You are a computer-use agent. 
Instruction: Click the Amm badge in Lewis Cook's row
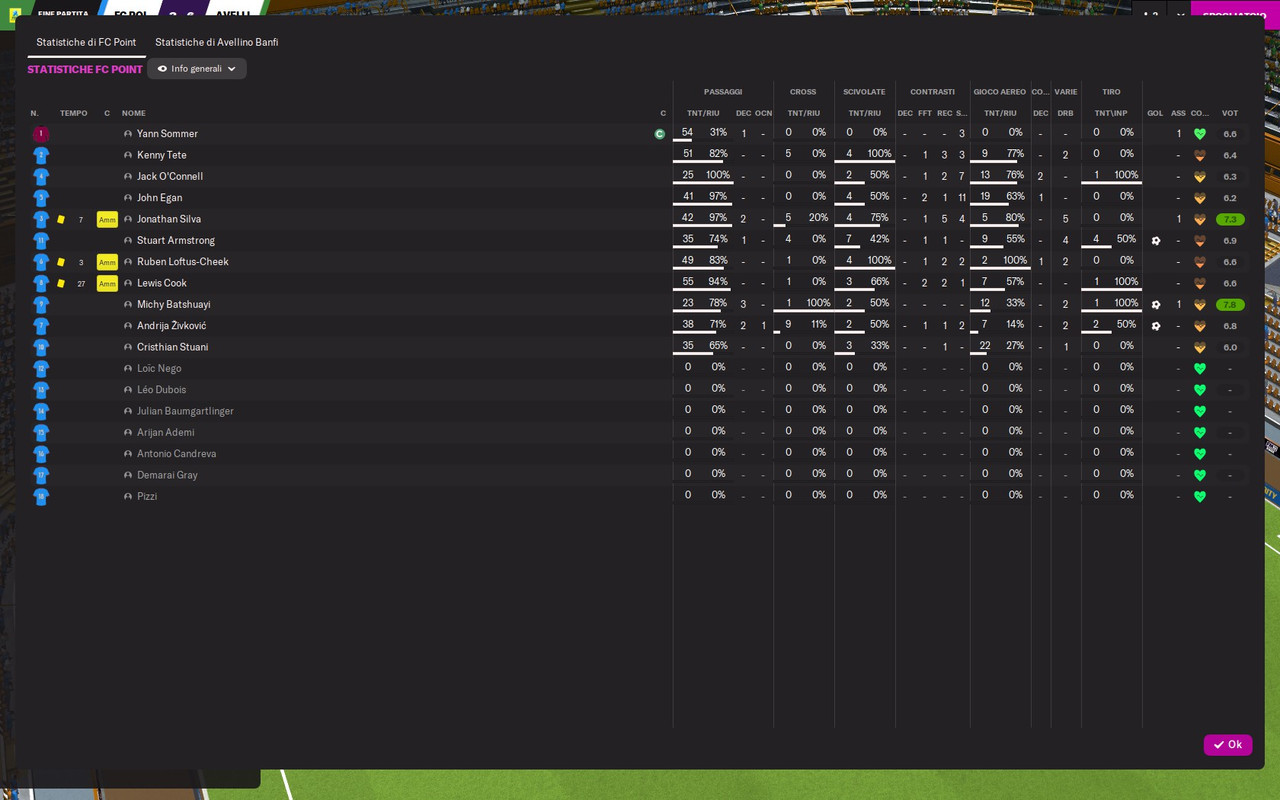pyautogui.click(x=107, y=283)
